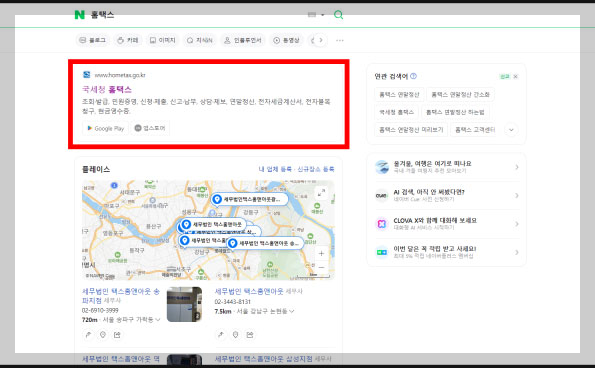The image size is (595, 368).
Task: Click the Naver Plus membership green icon
Action: [x=382, y=252]
